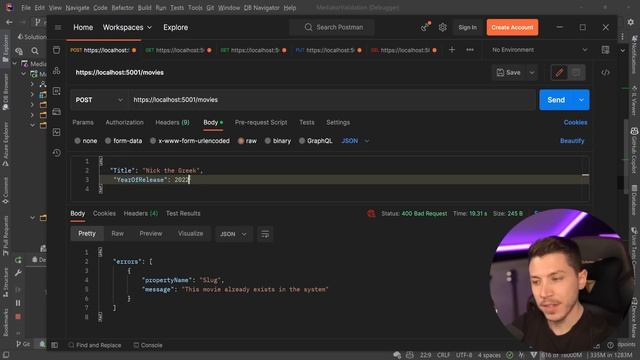The image size is (640, 360).
Task: Switch to the Authorization tab
Action: click(x=124, y=122)
